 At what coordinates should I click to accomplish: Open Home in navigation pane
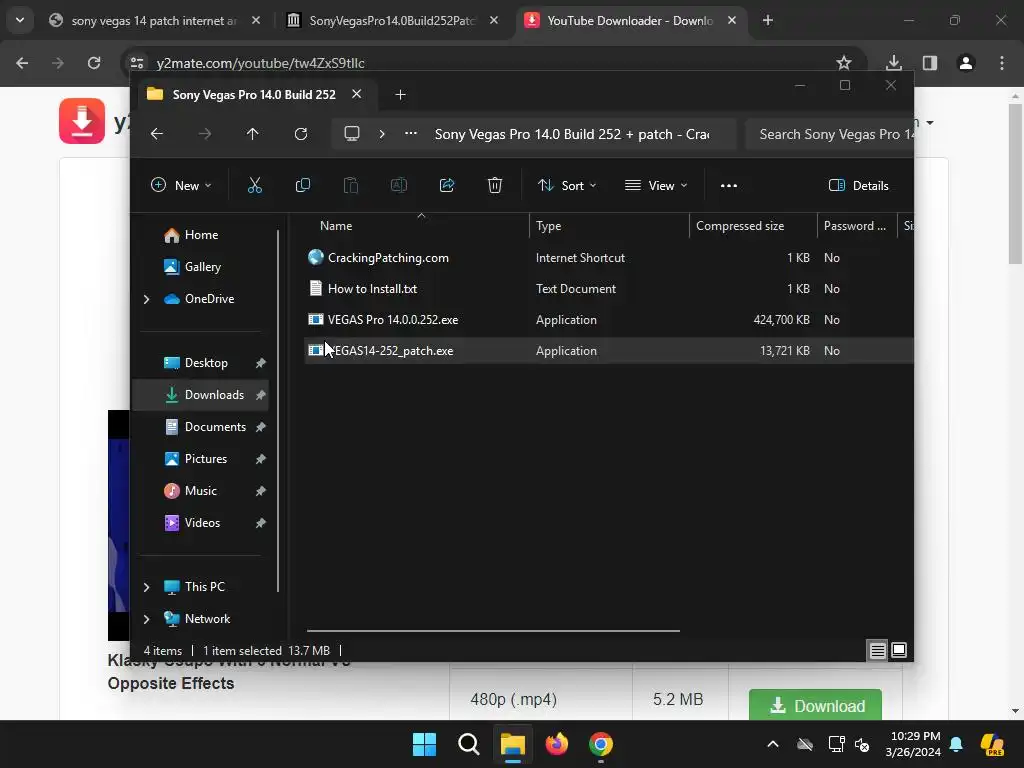[201, 235]
